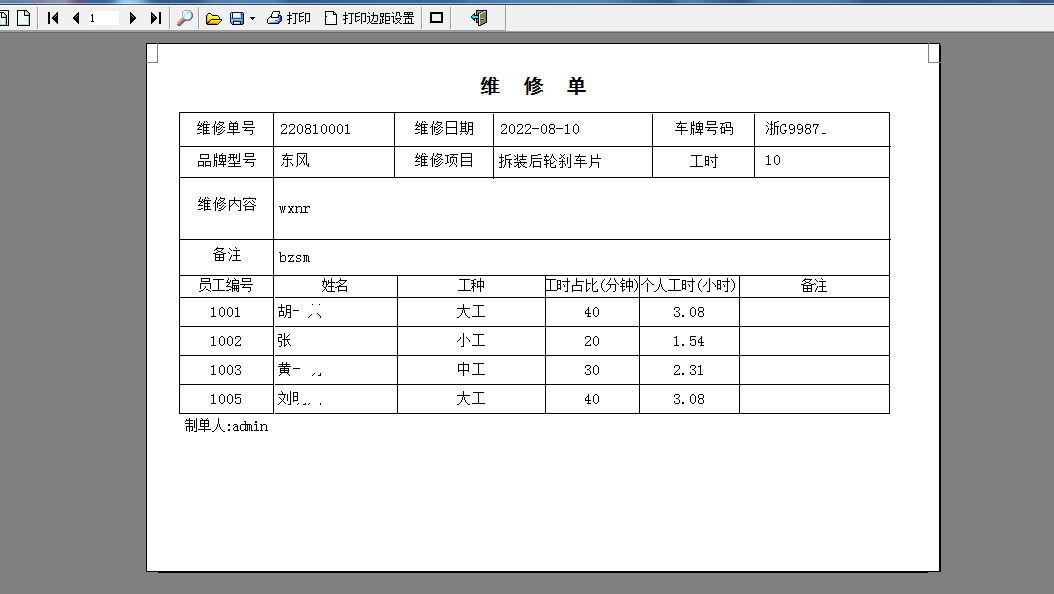Click the repair date 2022-08-10
This screenshot has height=594, width=1054.
(x=540, y=129)
